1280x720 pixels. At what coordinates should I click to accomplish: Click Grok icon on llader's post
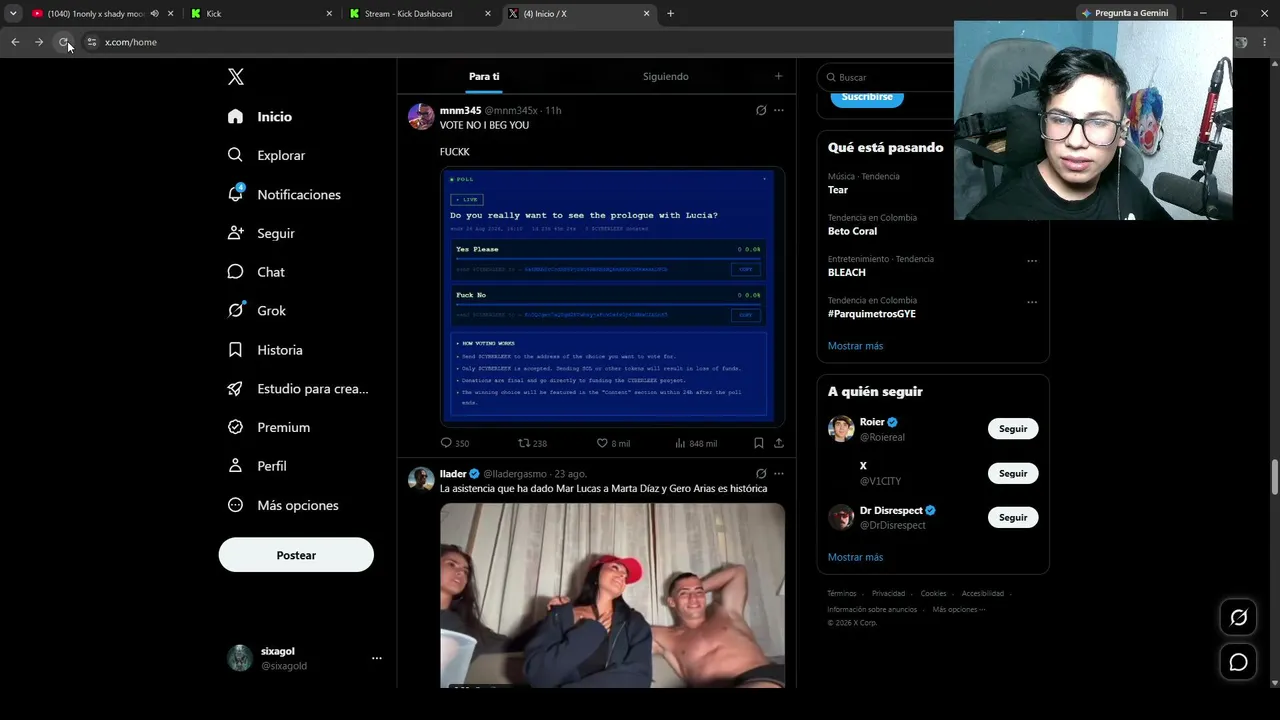[761, 474]
